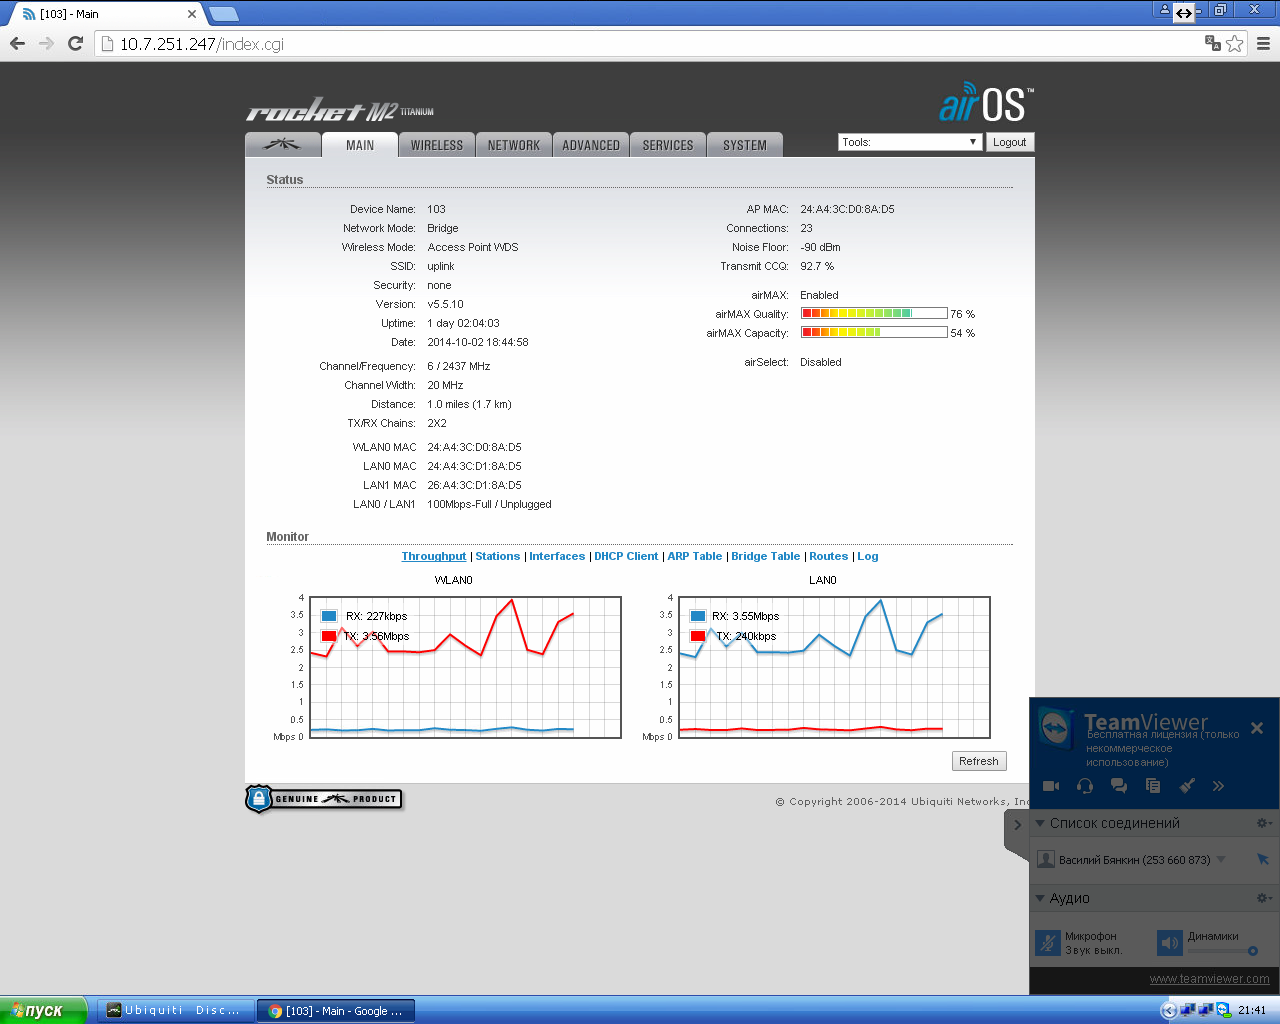Image resolution: width=1280 pixels, height=1024 pixels.
Task: Switch to the WIRELESS tab
Action: (437, 145)
